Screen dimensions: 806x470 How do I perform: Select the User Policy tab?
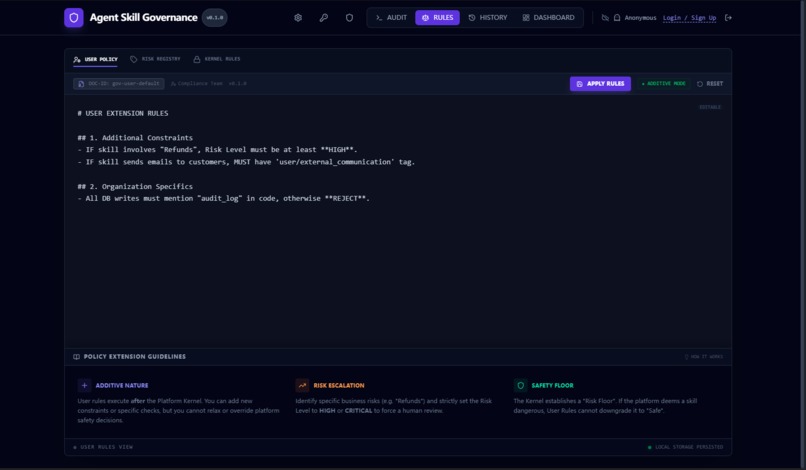pyautogui.click(x=96, y=59)
